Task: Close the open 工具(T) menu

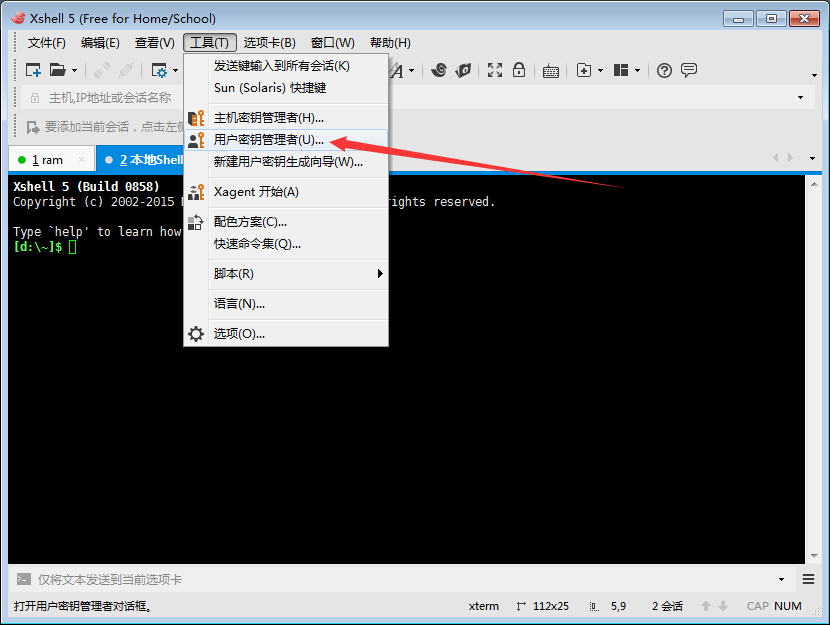Action: 210,43
